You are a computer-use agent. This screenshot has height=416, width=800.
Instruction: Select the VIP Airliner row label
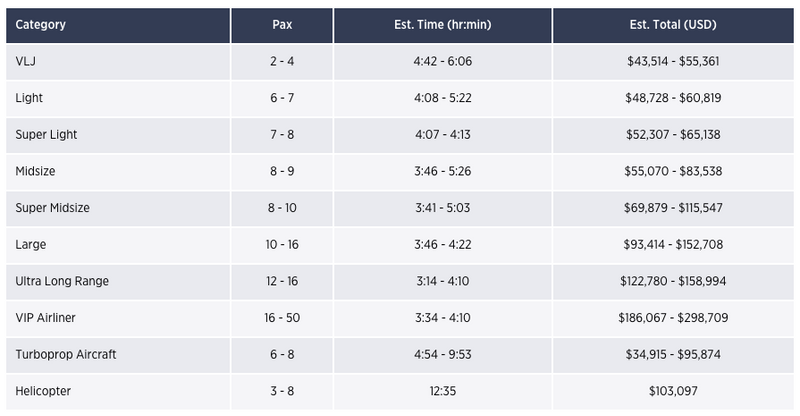(45, 317)
